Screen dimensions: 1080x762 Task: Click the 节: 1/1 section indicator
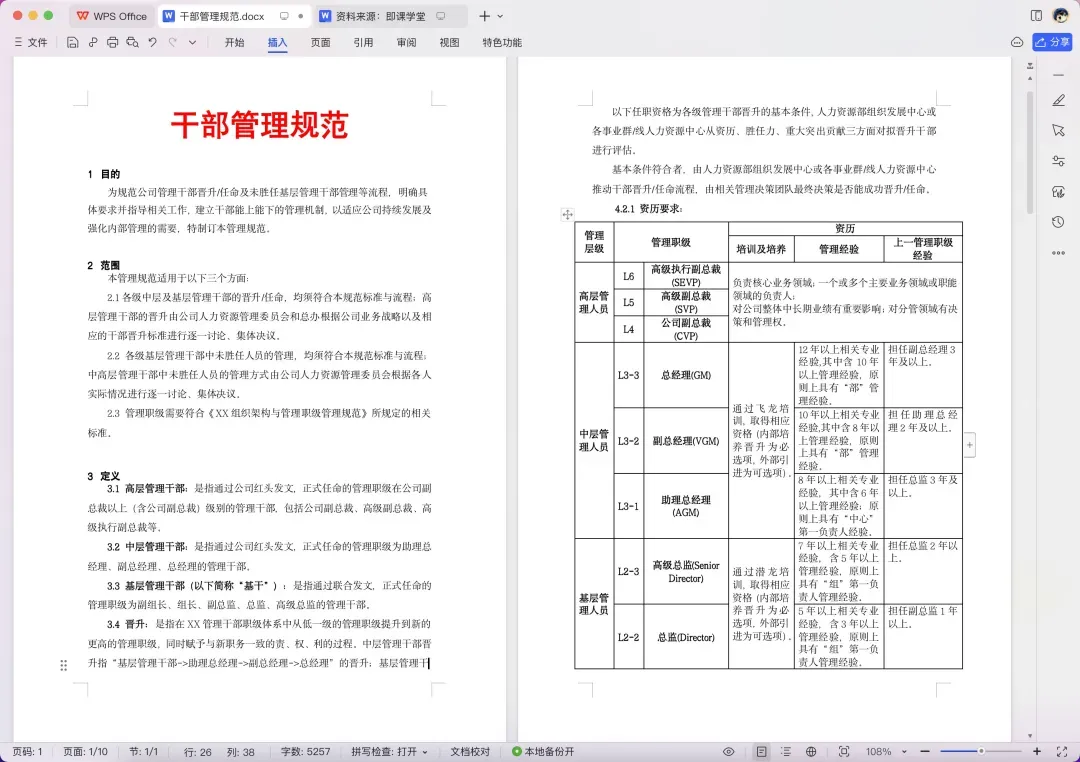click(x=144, y=751)
